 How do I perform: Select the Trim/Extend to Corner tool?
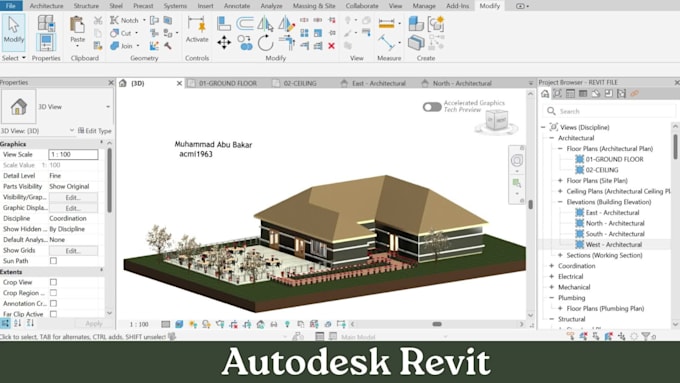[287, 43]
